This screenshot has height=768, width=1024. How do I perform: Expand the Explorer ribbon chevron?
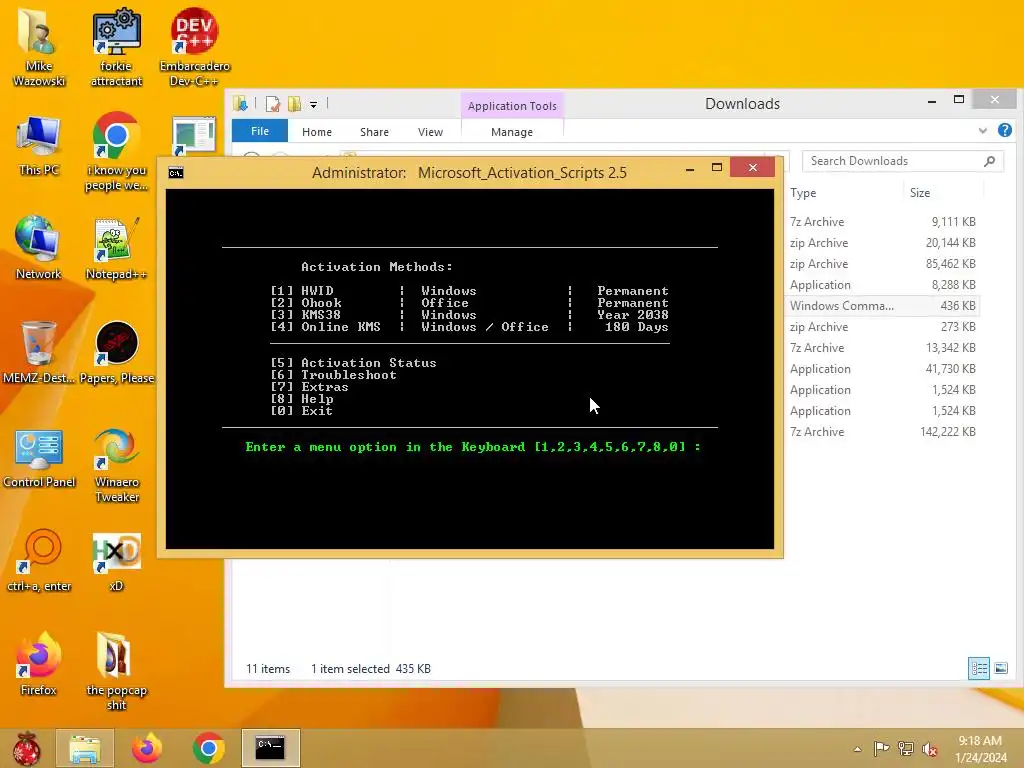click(x=982, y=131)
